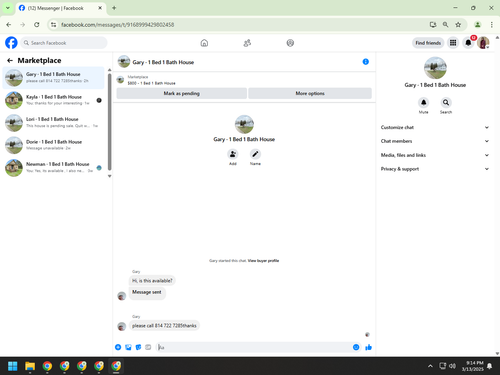
Task: Open Gary - 1 Bed 1 Bath House conversation
Action: (x=53, y=78)
